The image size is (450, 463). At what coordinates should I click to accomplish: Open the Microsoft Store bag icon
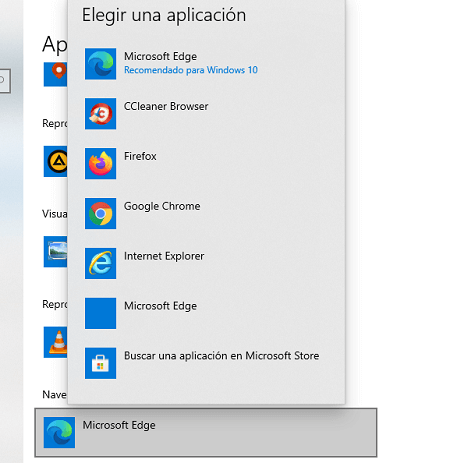pos(100,363)
